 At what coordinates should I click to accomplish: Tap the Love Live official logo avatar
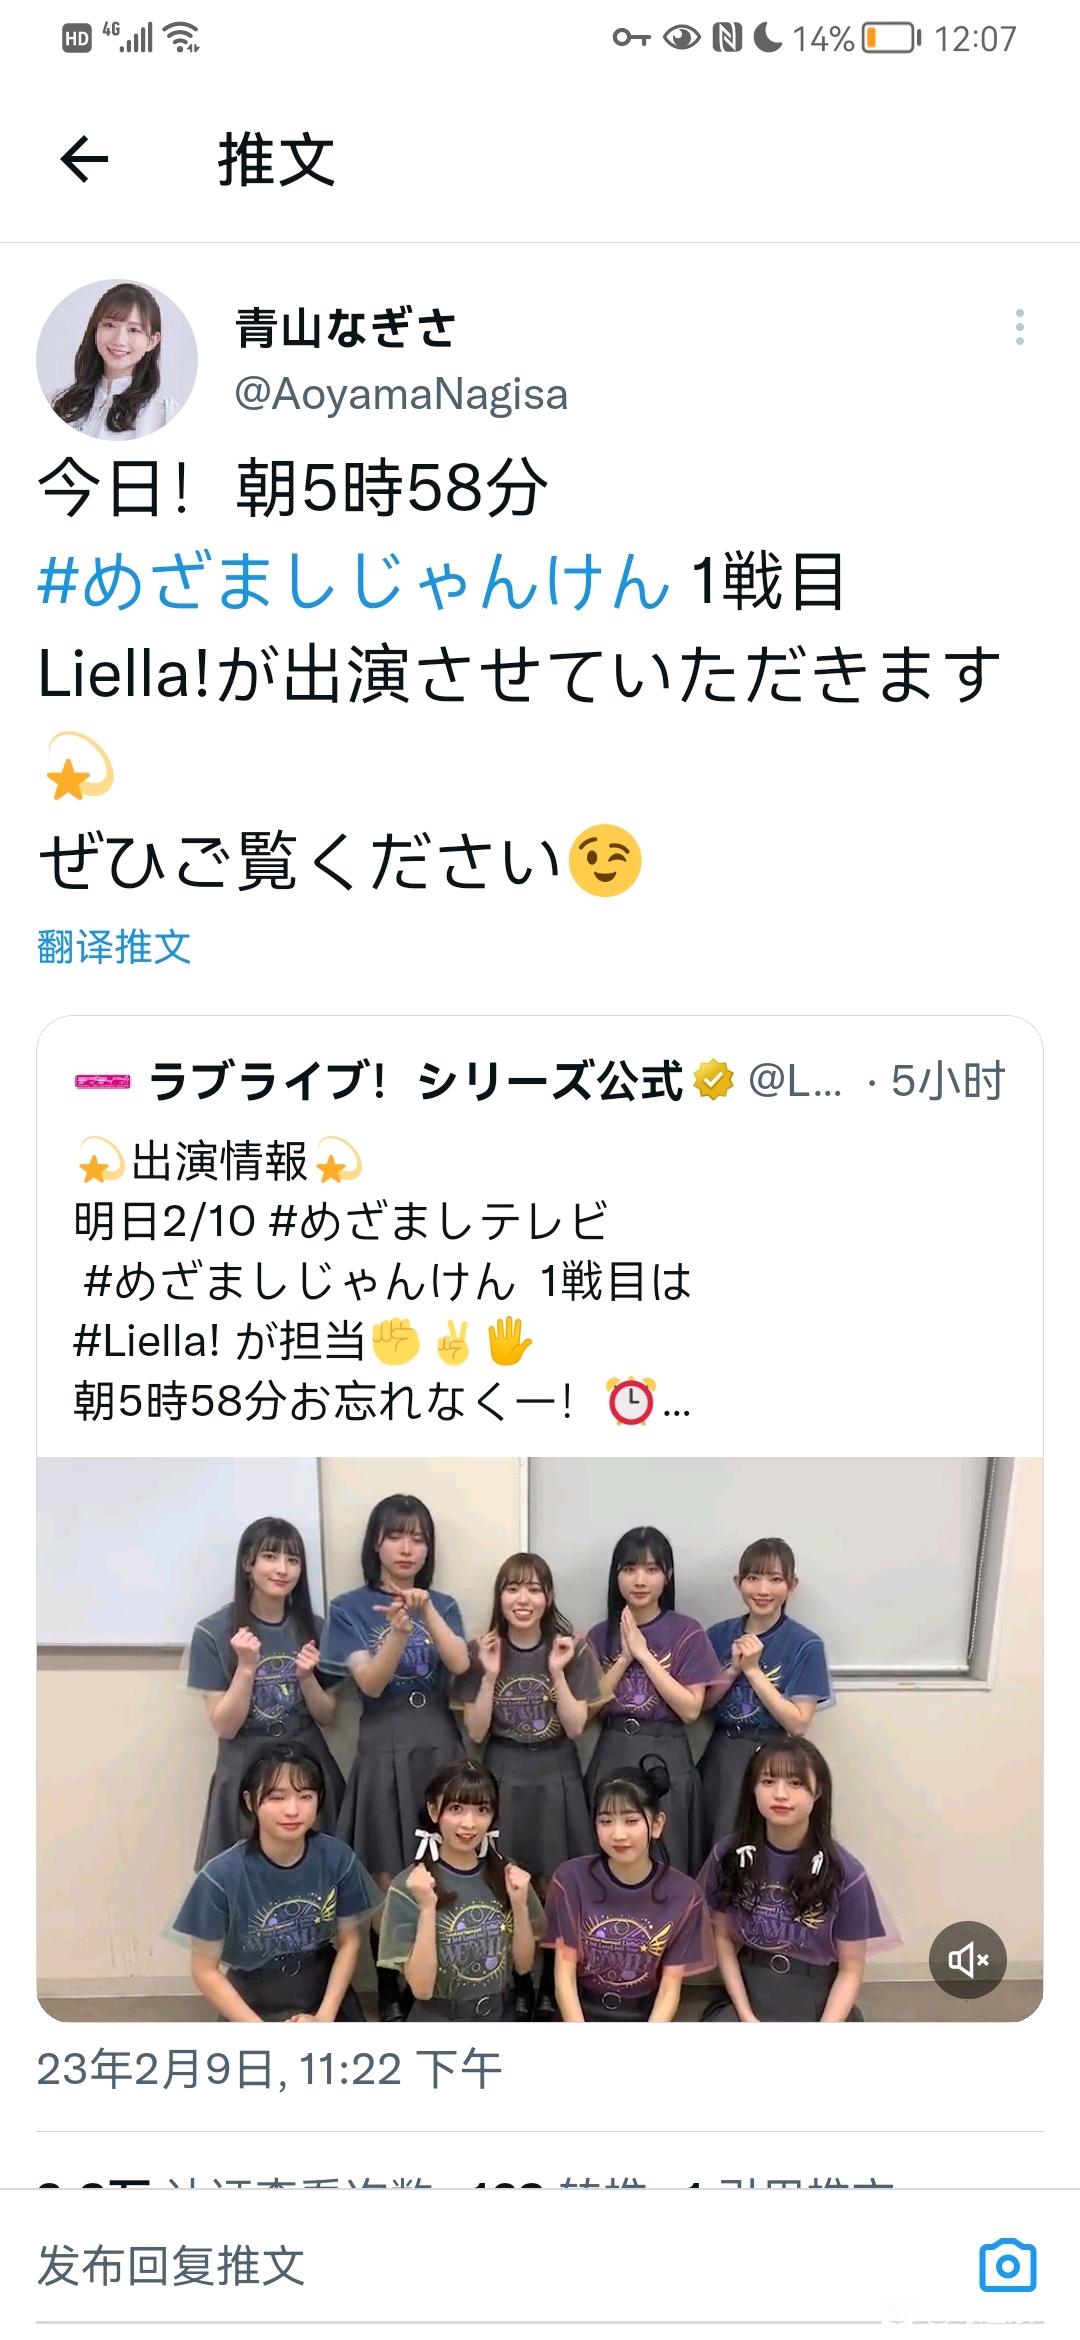(x=103, y=1081)
